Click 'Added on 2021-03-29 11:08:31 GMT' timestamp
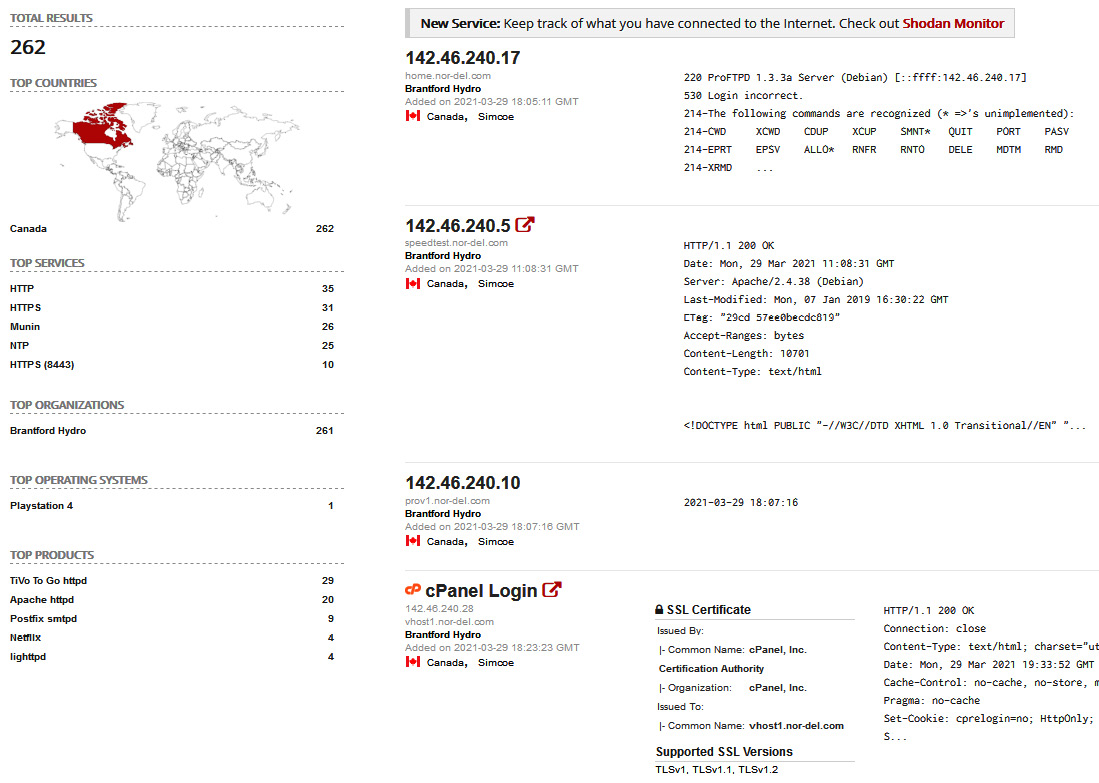Image resolution: width=1099 pixels, height=783 pixels. [491, 268]
